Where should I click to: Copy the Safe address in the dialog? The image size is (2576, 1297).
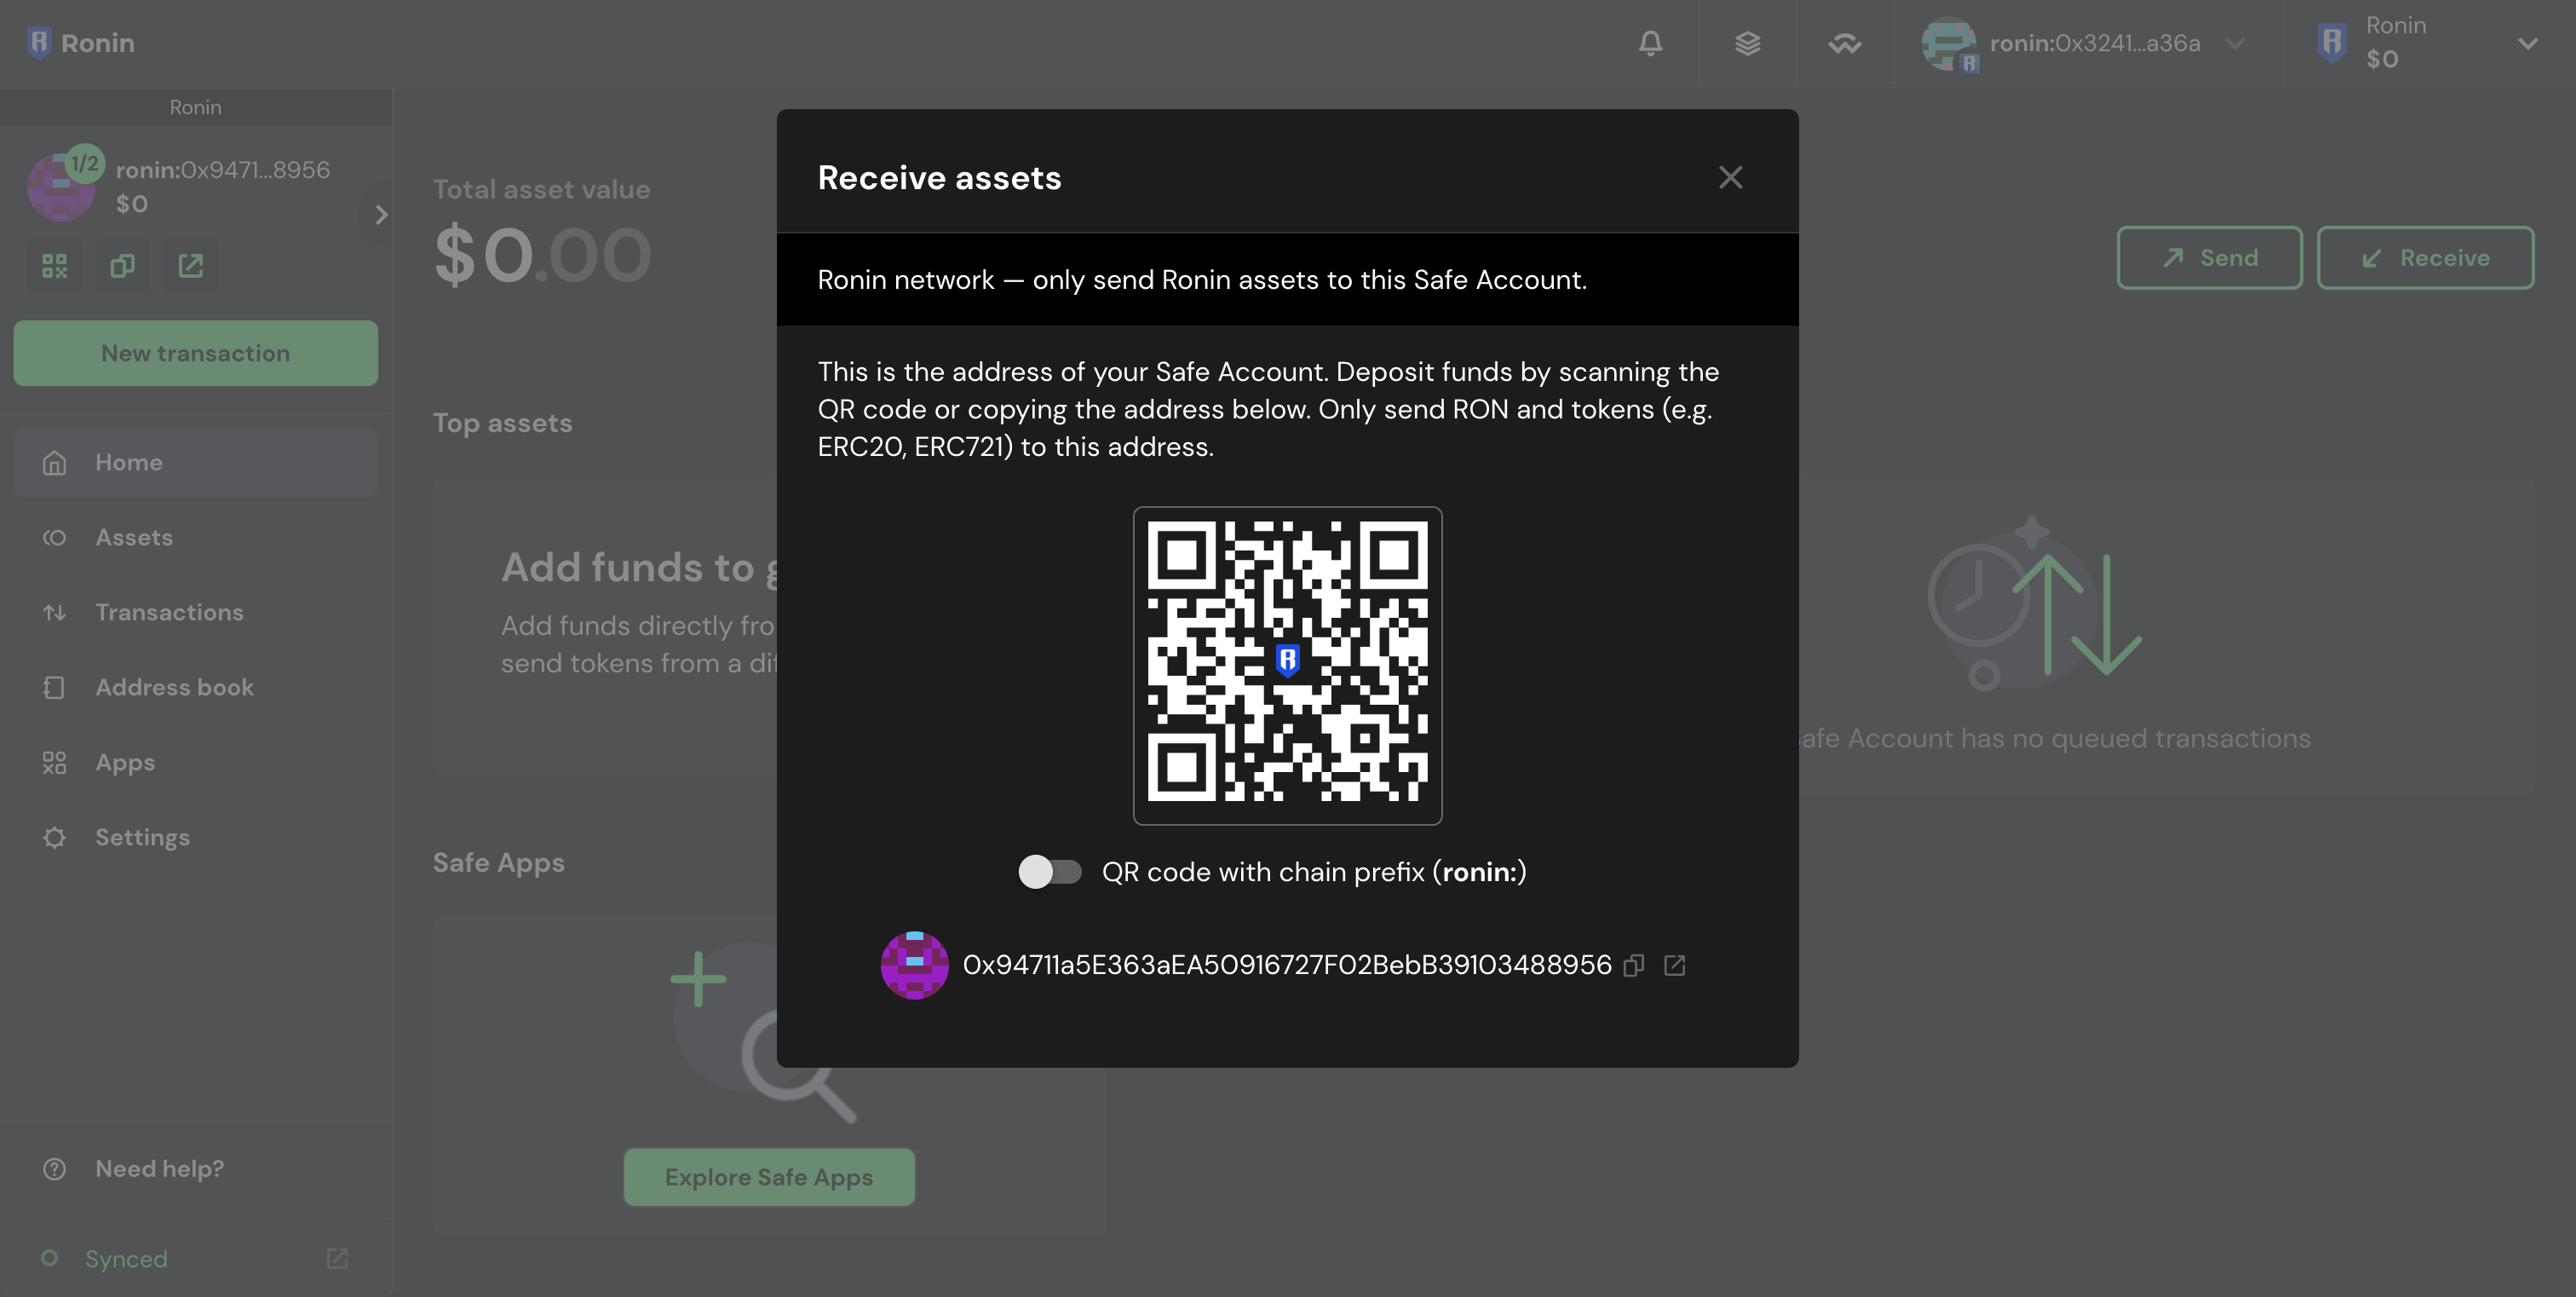pyautogui.click(x=1634, y=965)
